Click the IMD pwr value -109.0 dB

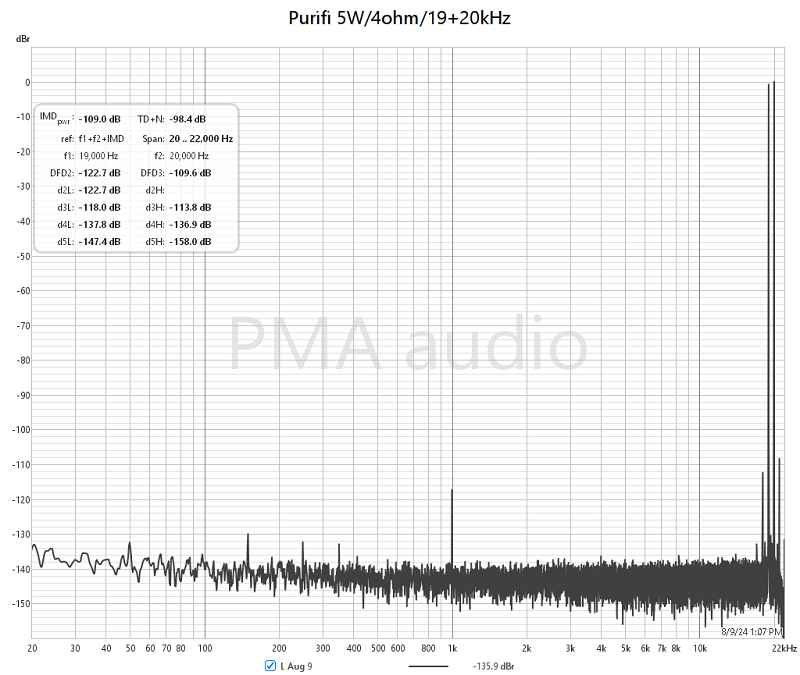tap(99, 119)
